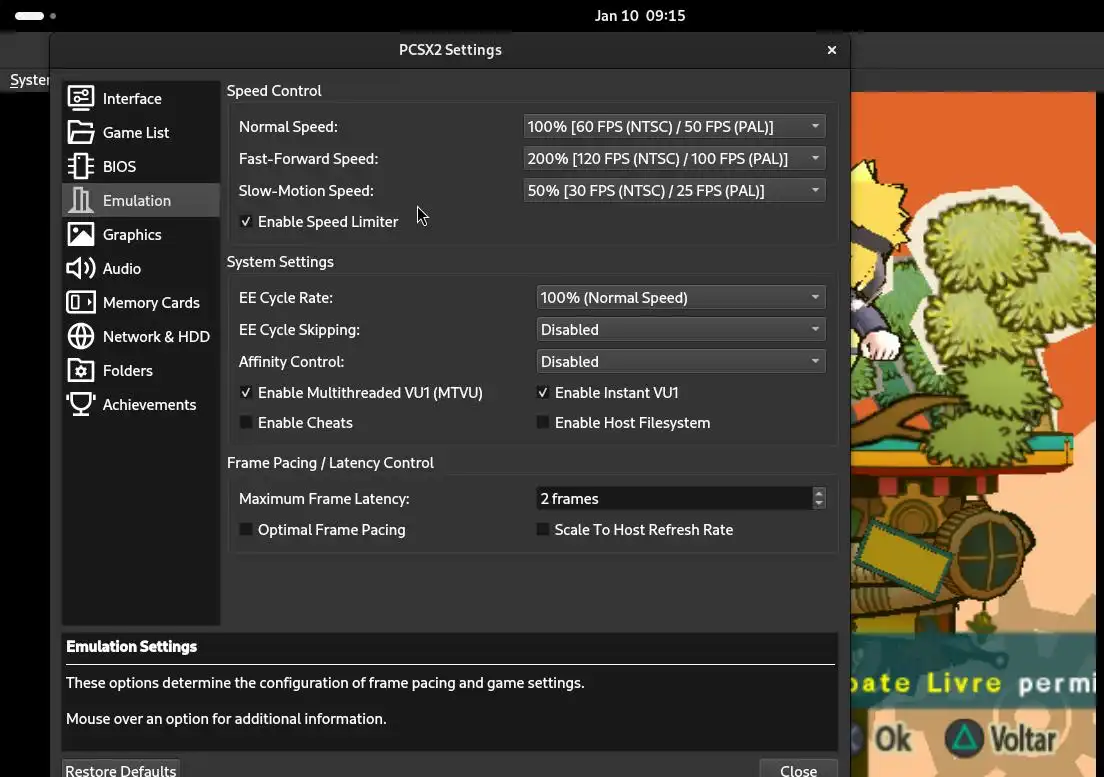This screenshot has height=777, width=1104.
Task: Select the Emulation page icon
Action: 80,201
